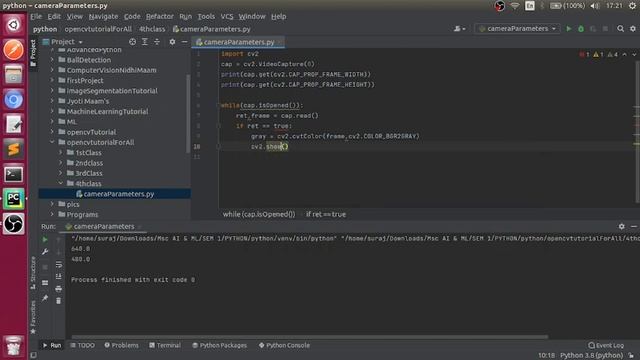
Task: Click Python 3.8 interpreter in status bar
Action: [x=591, y=356]
